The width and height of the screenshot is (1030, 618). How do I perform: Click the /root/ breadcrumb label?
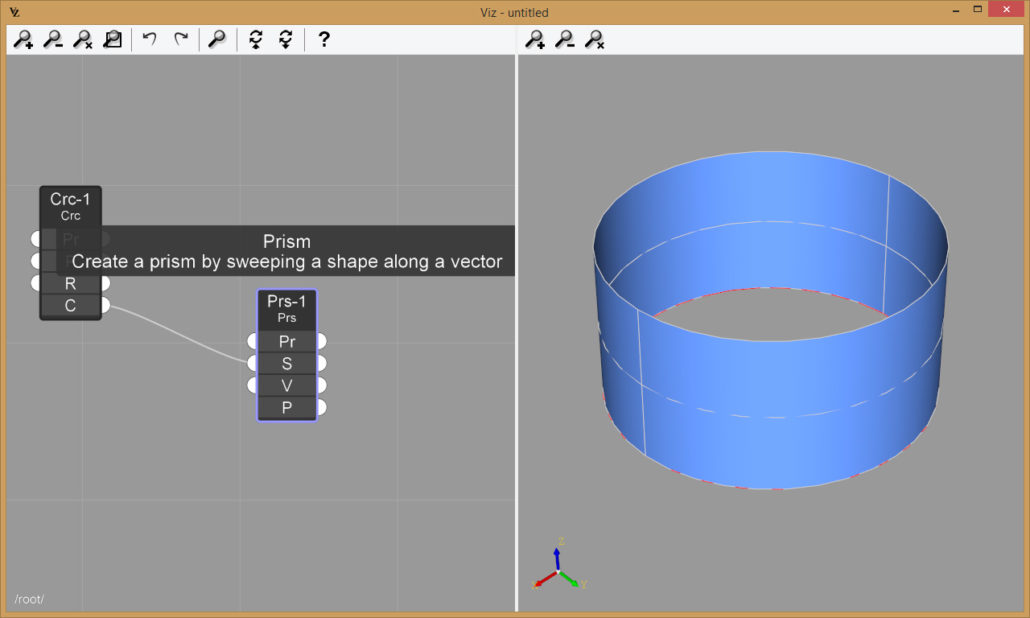[x=29, y=598]
